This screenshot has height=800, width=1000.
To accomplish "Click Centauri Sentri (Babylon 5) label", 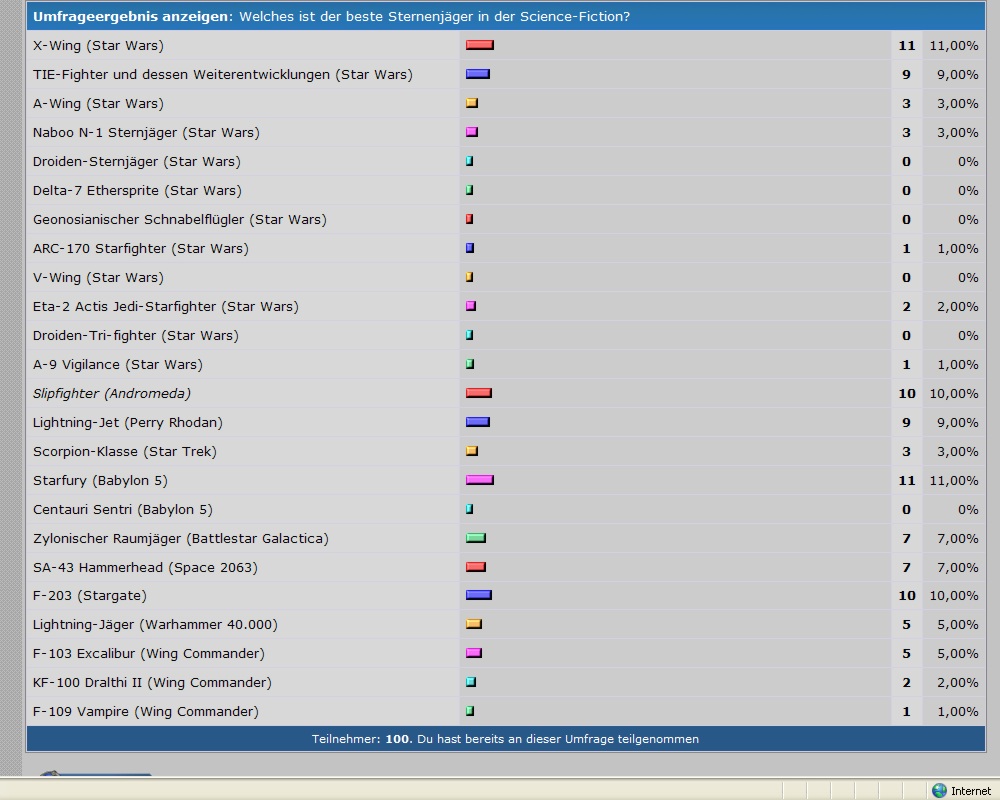I will [x=122, y=509].
